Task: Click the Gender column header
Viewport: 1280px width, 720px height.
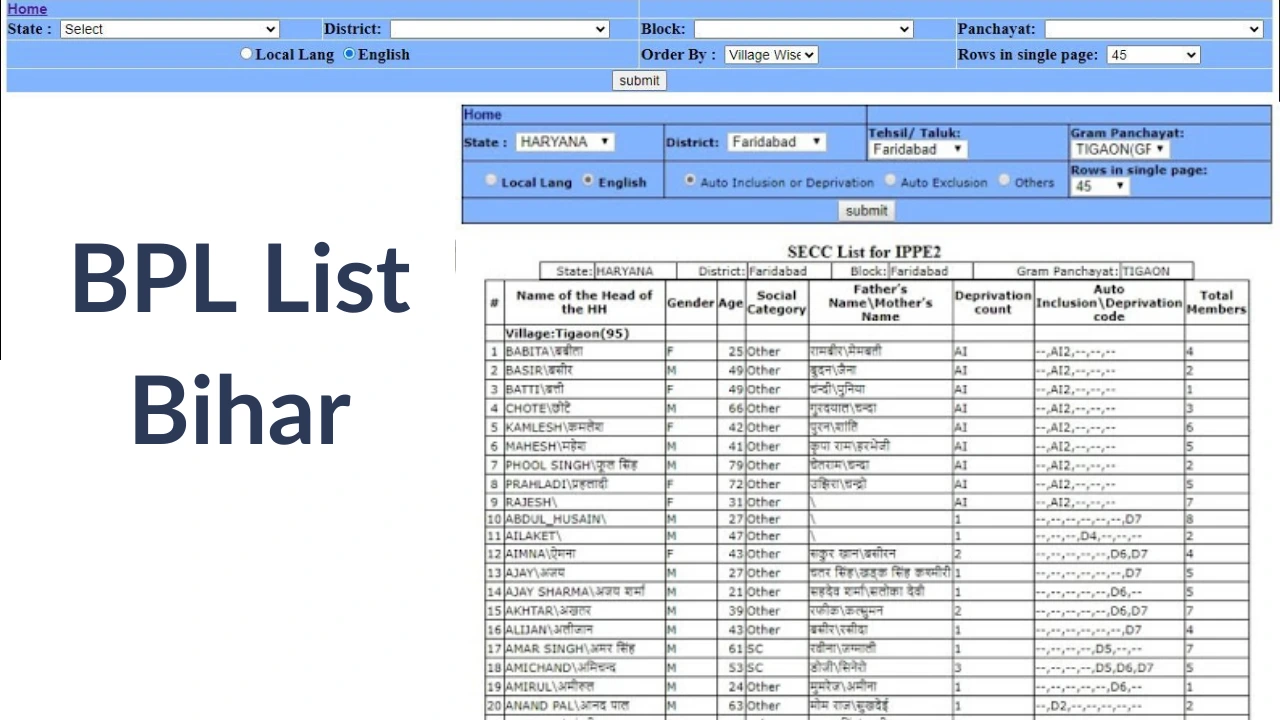Action: click(x=690, y=302)
